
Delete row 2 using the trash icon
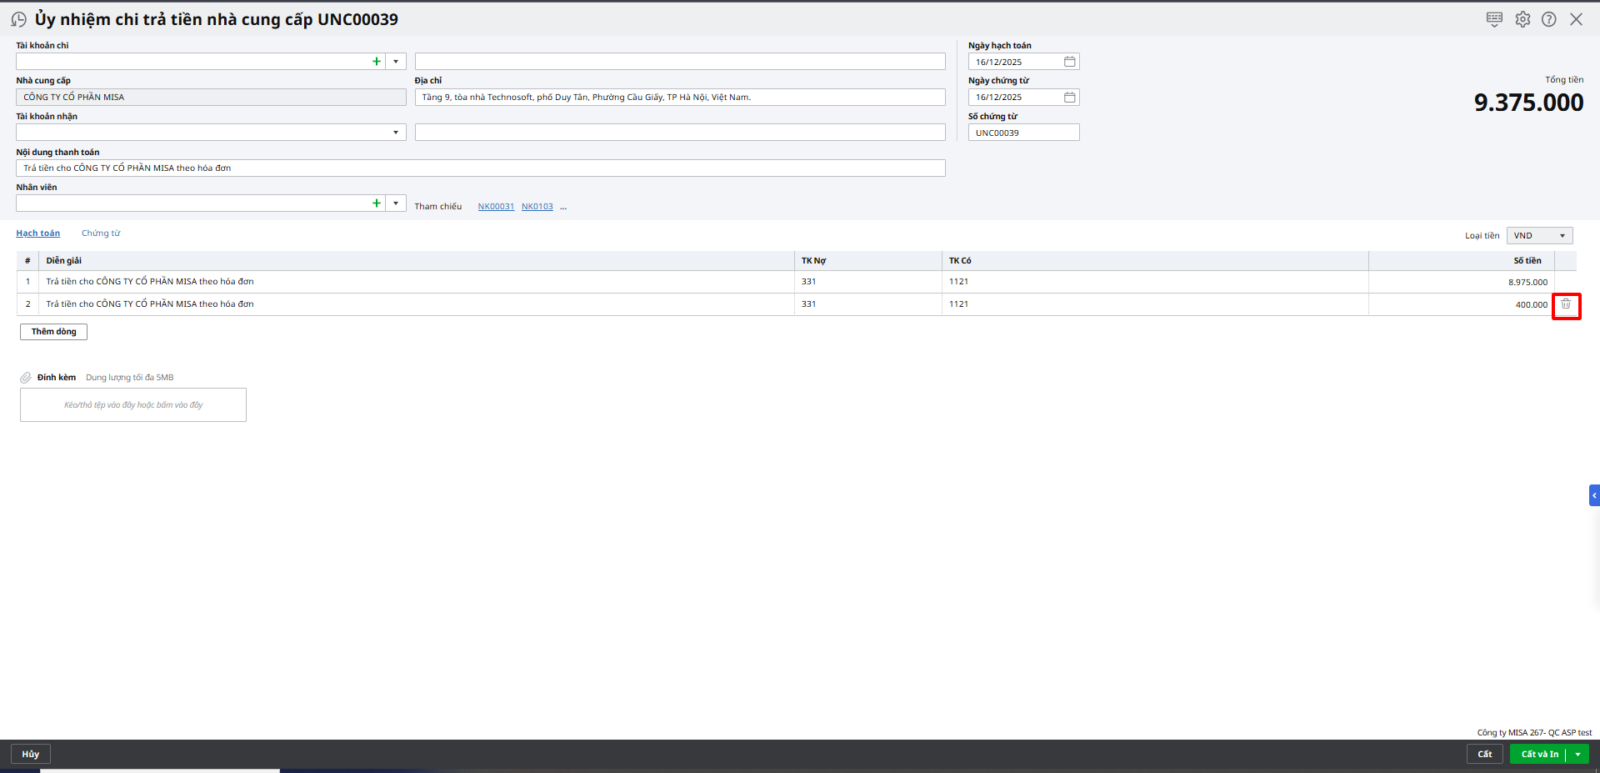[x=1566, y=304]
